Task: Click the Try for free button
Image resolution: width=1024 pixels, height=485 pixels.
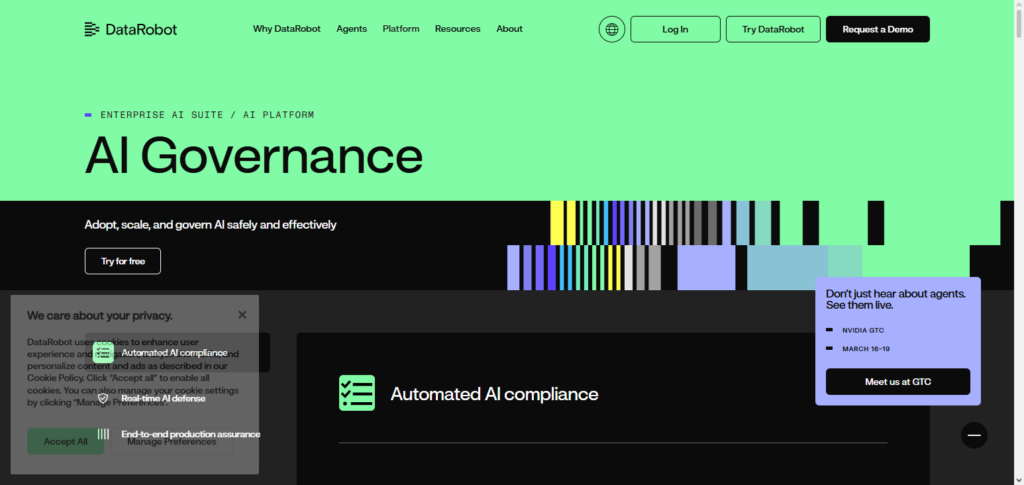Action: [x=123, y=261]
